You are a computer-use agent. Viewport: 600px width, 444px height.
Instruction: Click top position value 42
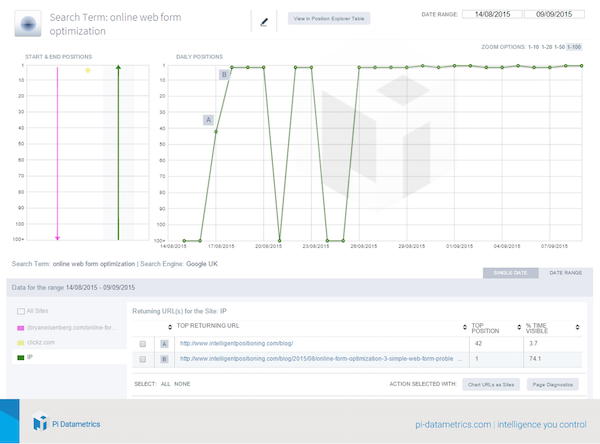click(478, 343)
